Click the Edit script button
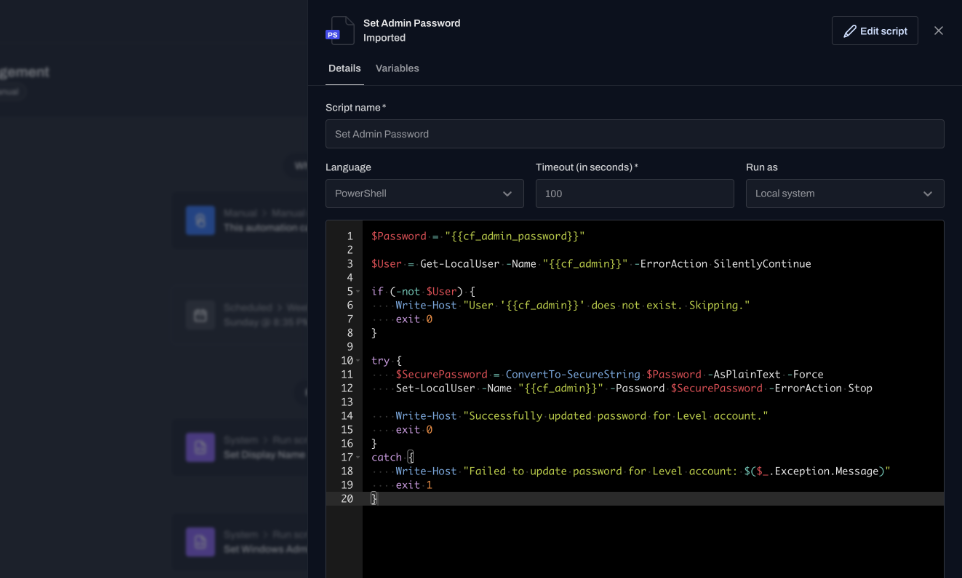Screen dimensions: 962x578 [875, 31]
